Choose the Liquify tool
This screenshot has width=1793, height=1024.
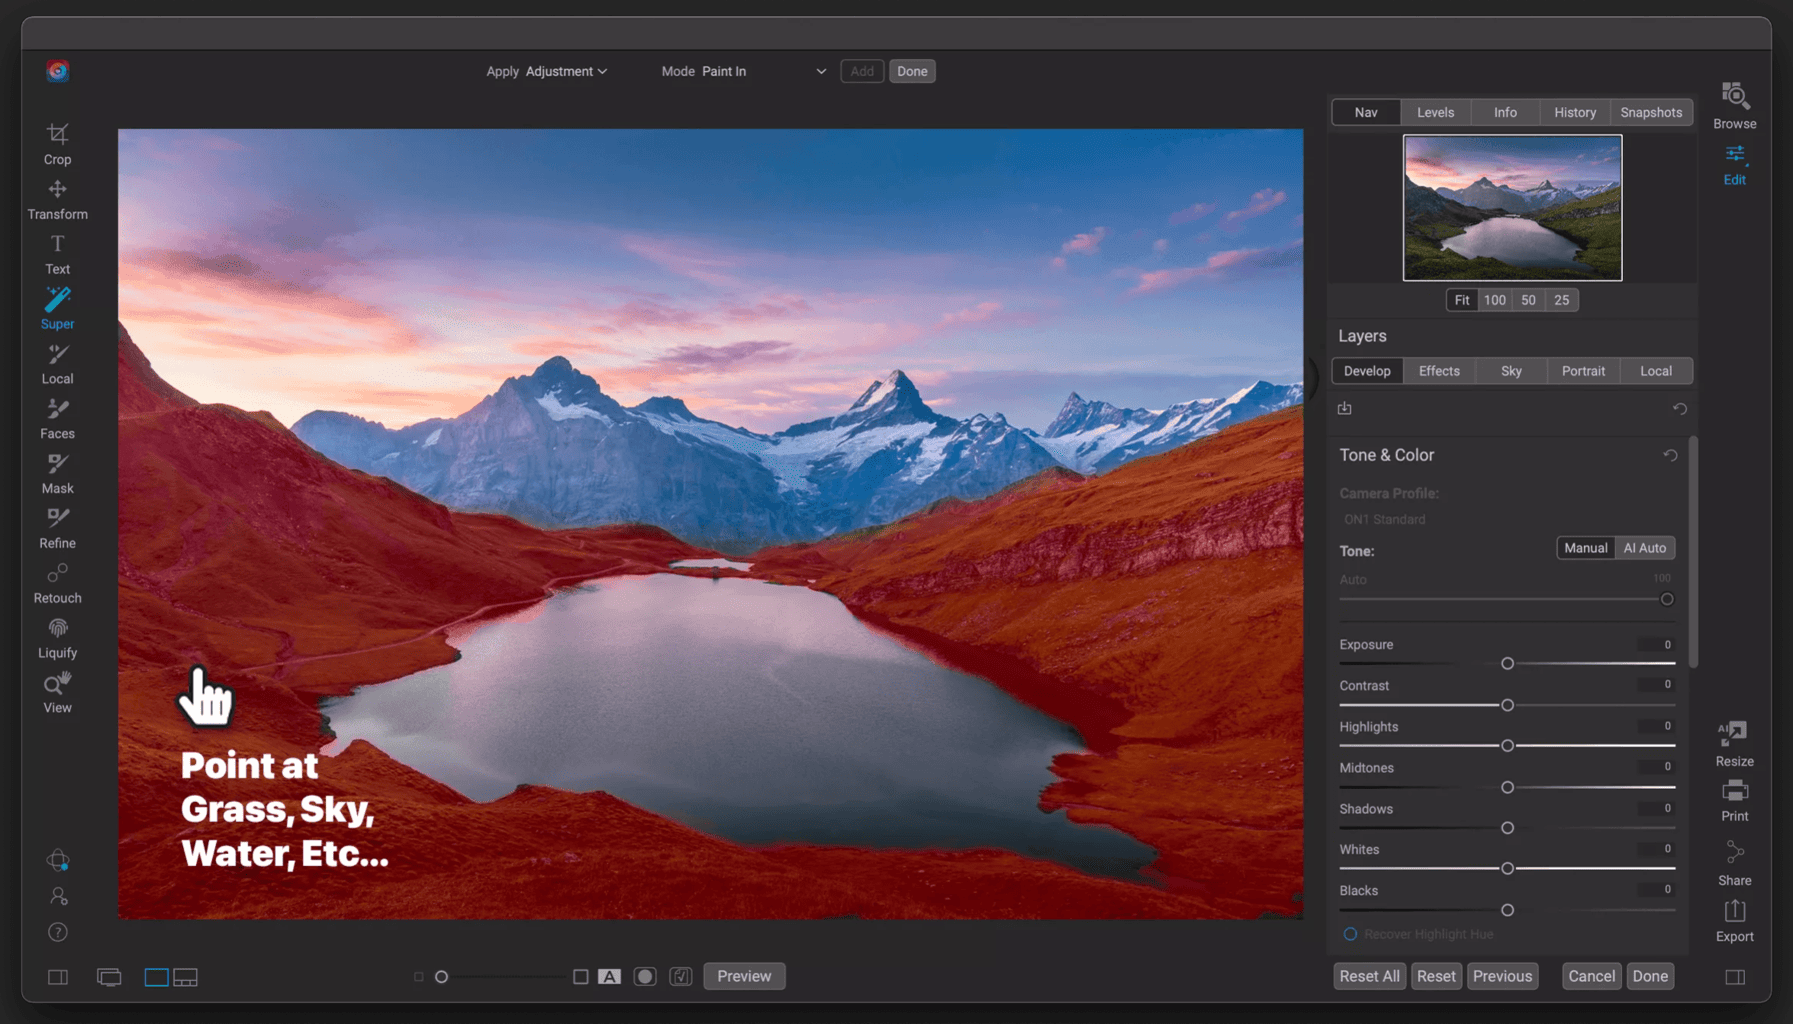tap(57, 638)
